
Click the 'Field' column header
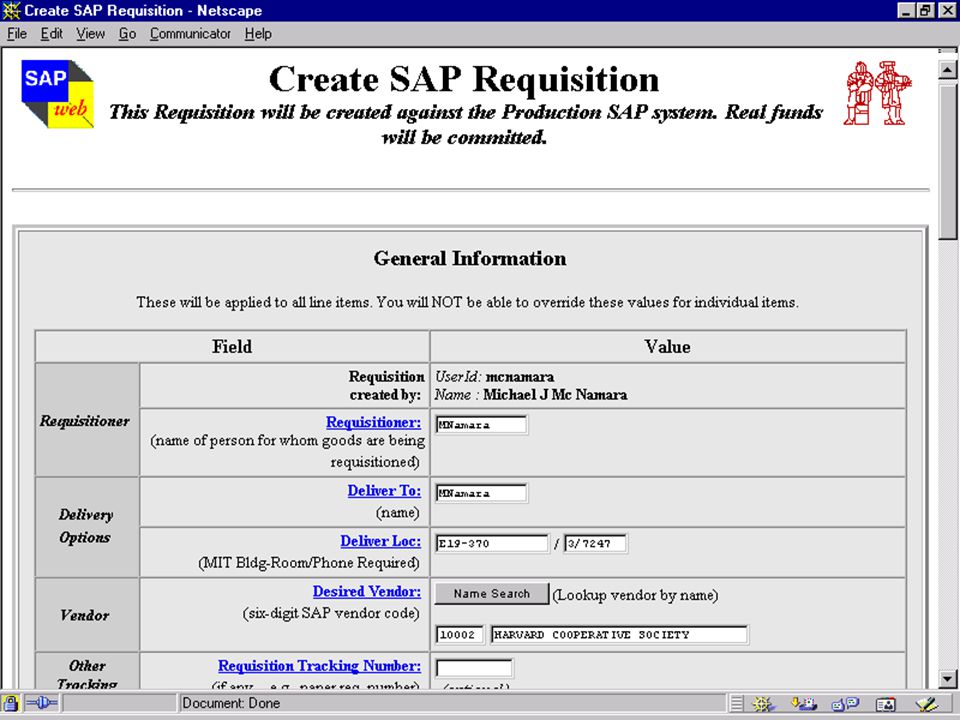[232, 347]
